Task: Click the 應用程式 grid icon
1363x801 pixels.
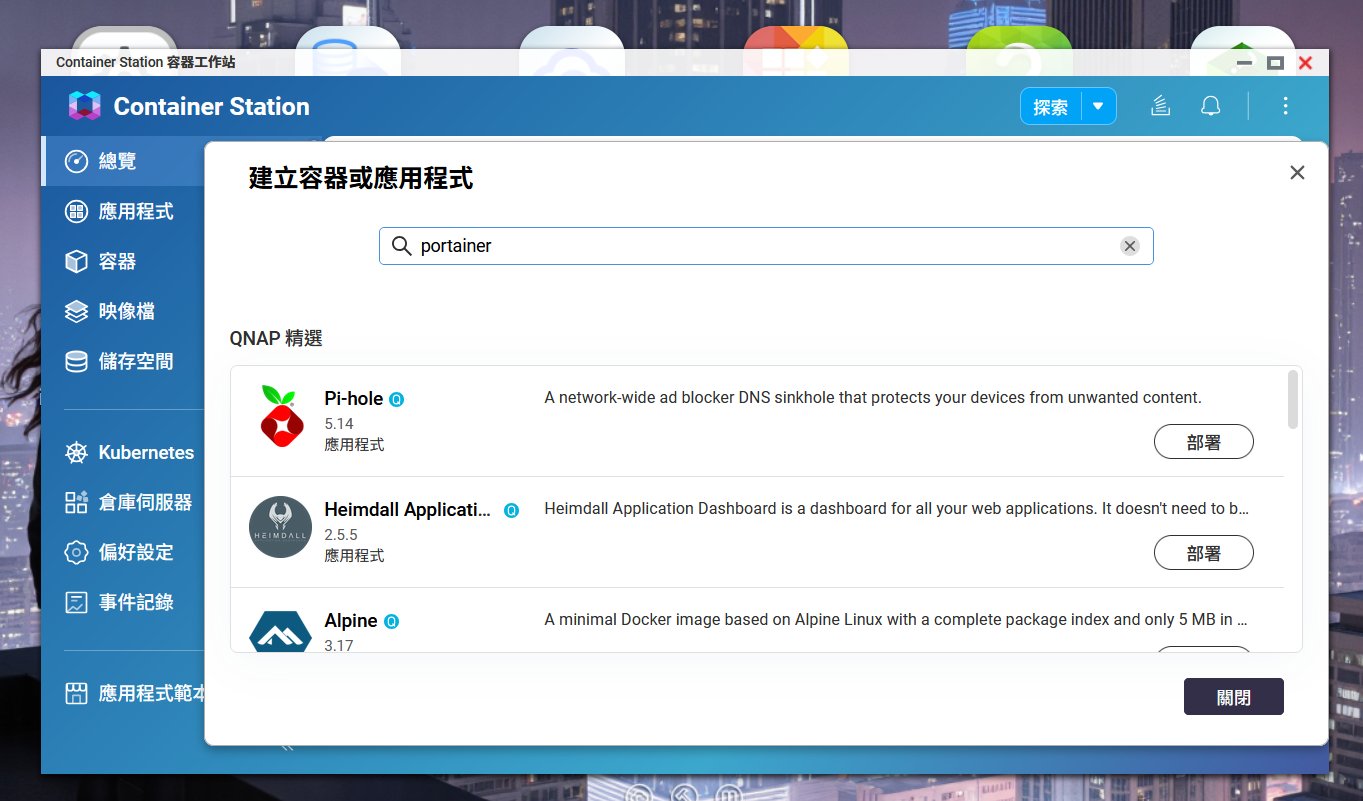Action: coord(76,211)
